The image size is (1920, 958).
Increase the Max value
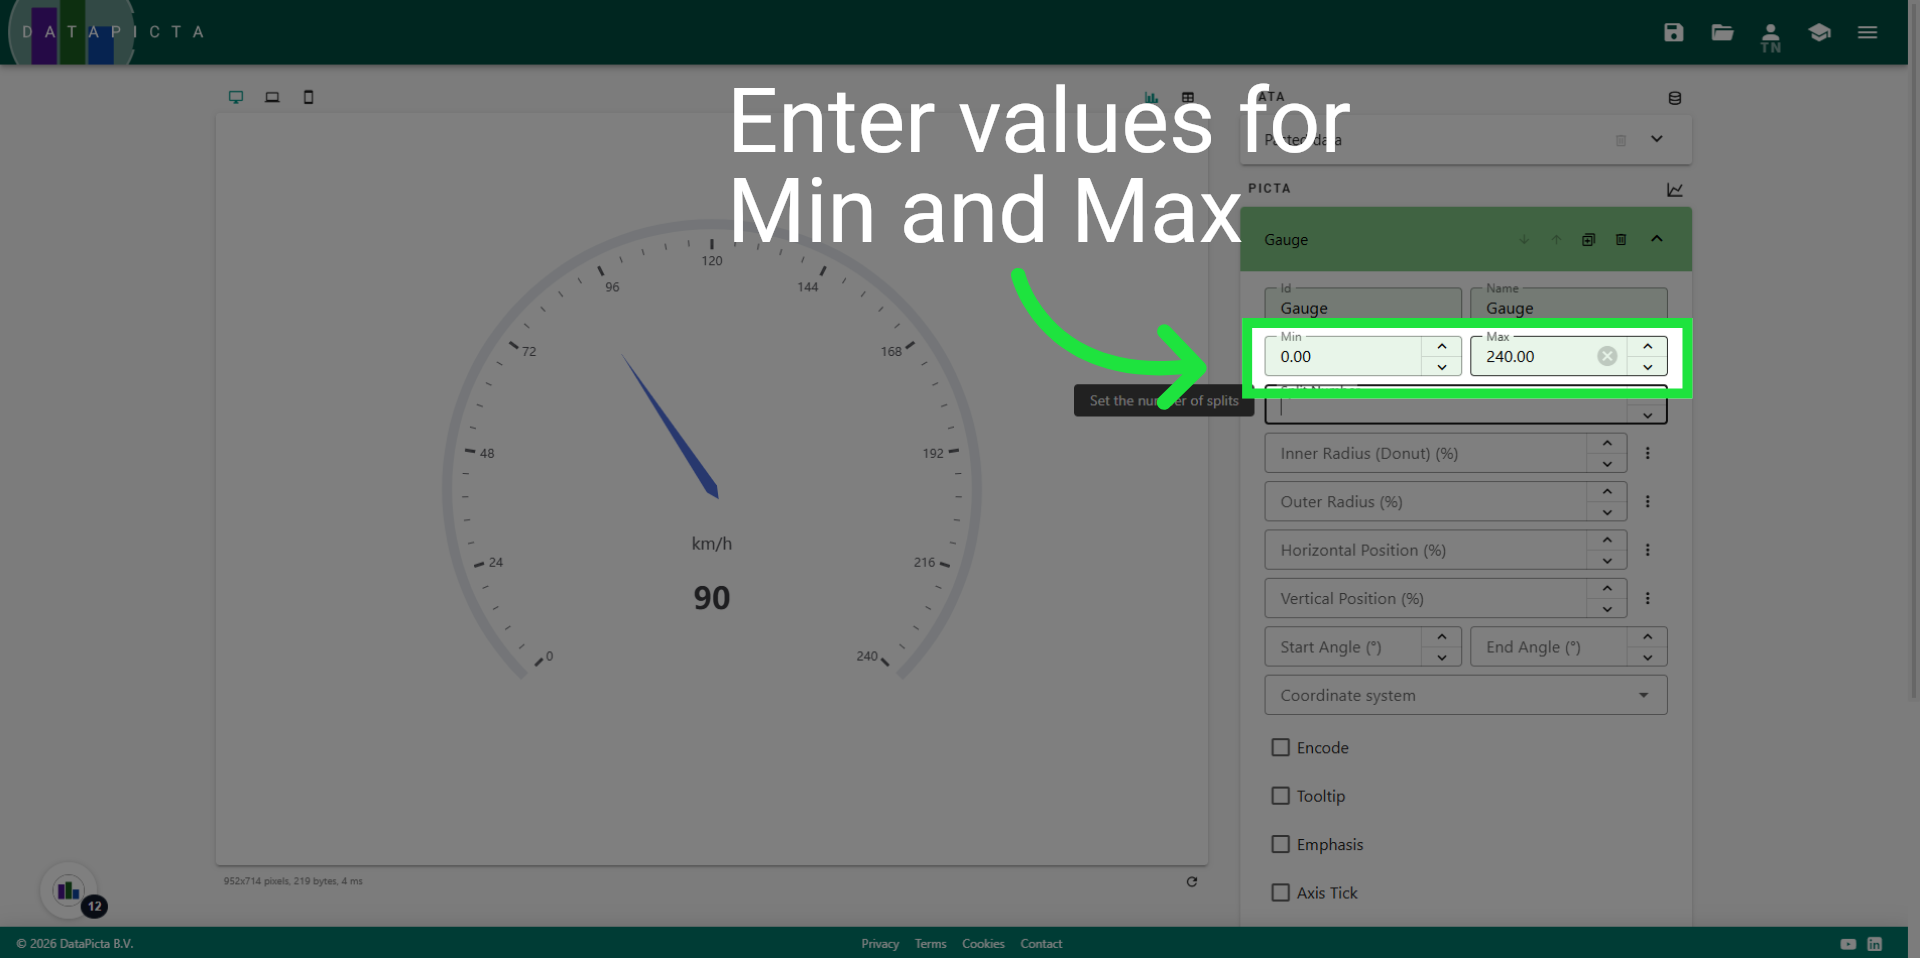(x=1647, y=346)
